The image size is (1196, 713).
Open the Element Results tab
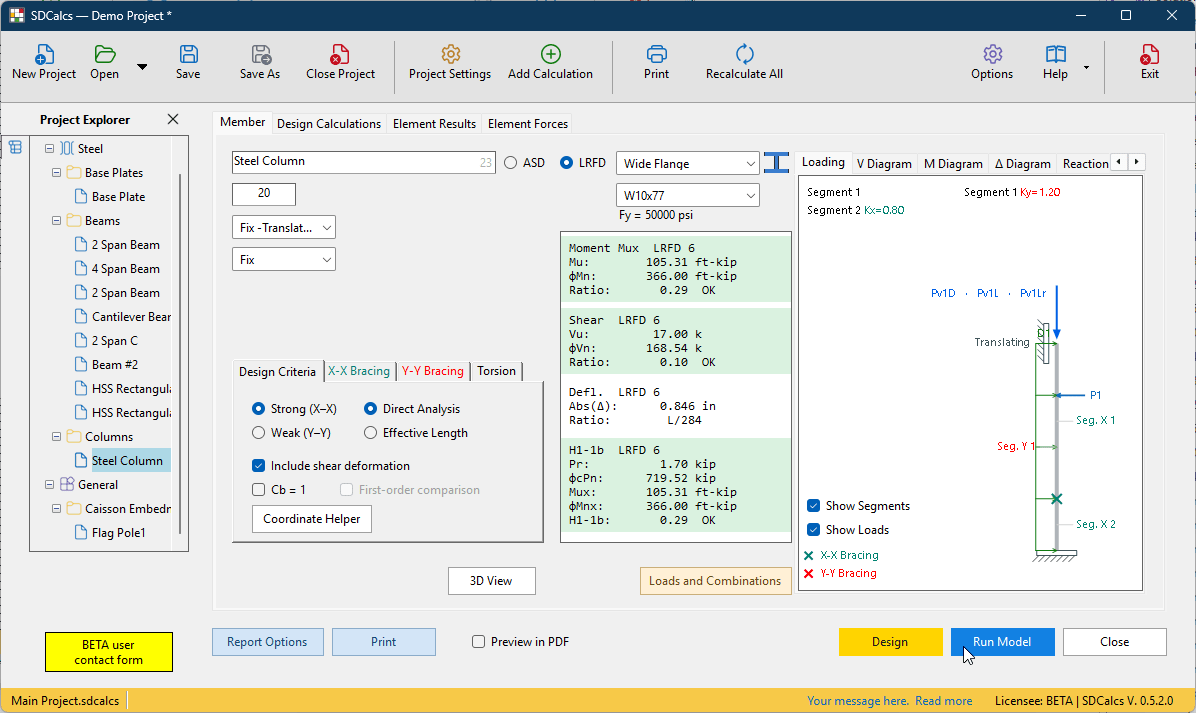point(434,124)
